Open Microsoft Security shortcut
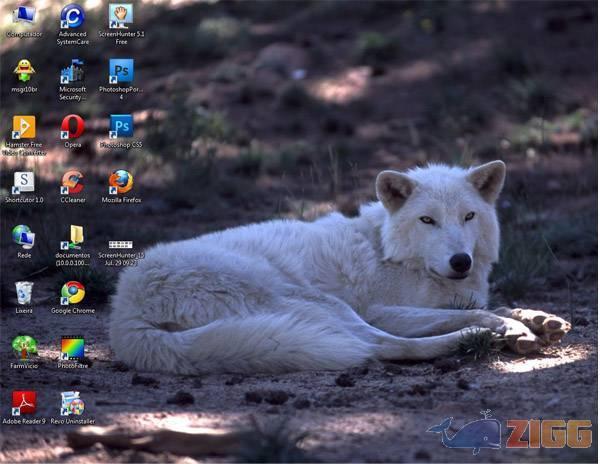This screenshot has height=464, width=600. pos(72,72)
